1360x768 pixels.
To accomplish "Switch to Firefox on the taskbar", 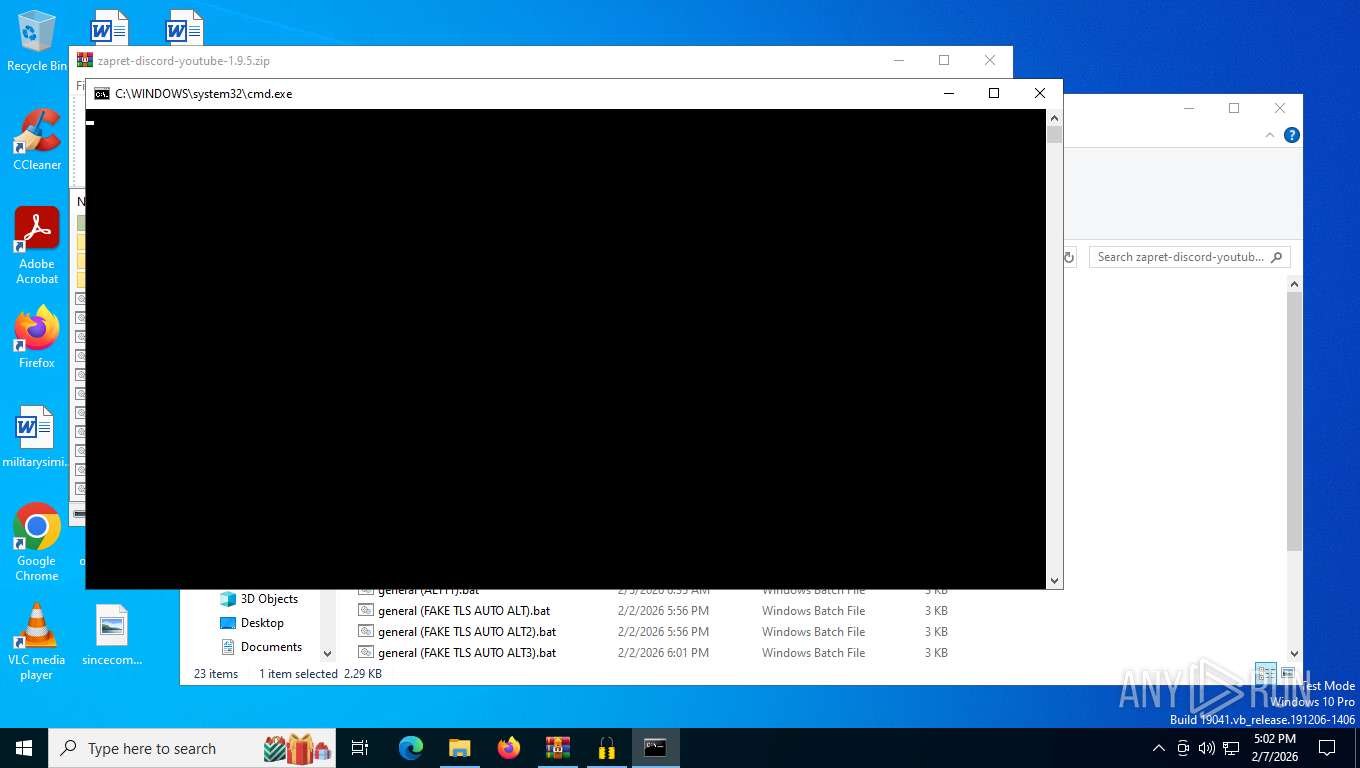I will [509, 748].
